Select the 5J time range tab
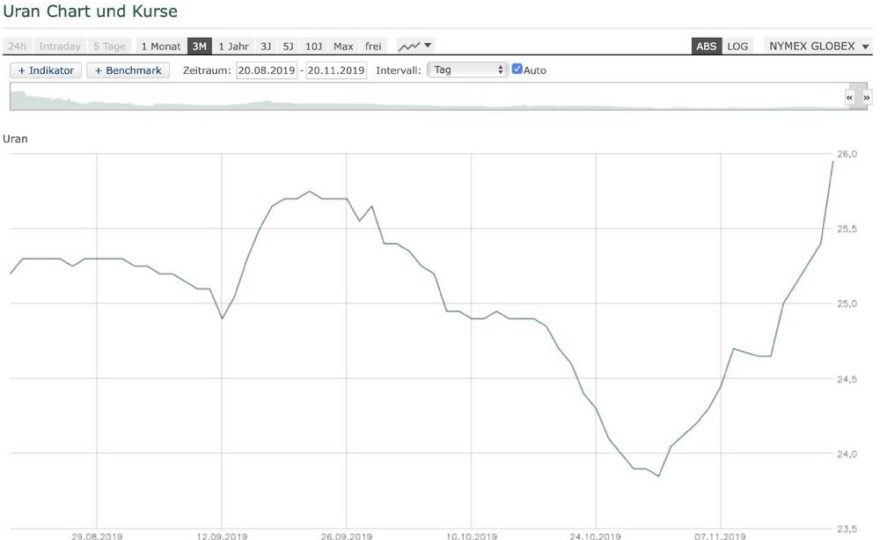880x540 pixels. [x=288, y=46]
